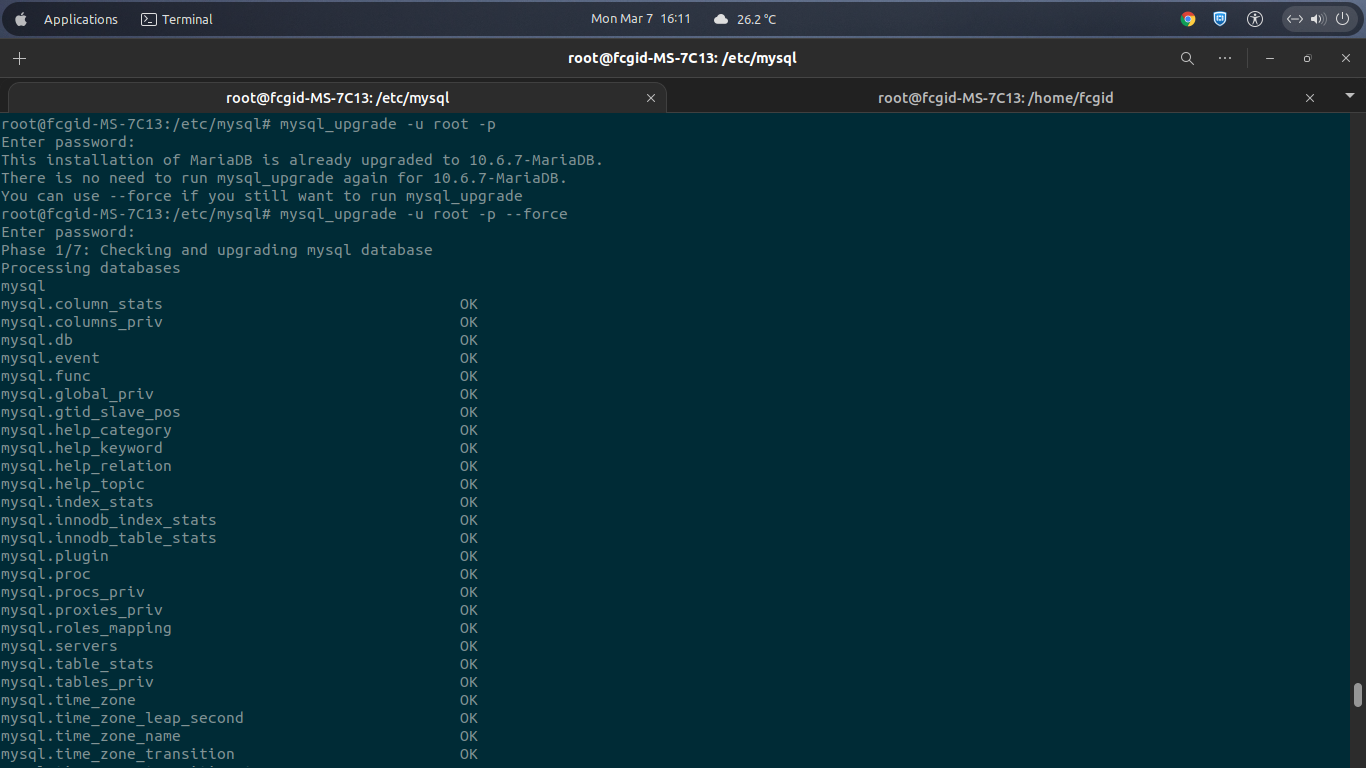Open the accessibility menu icon
Image resolution: width=1366 pixels, height=768 pixels.
point(1256,19)
